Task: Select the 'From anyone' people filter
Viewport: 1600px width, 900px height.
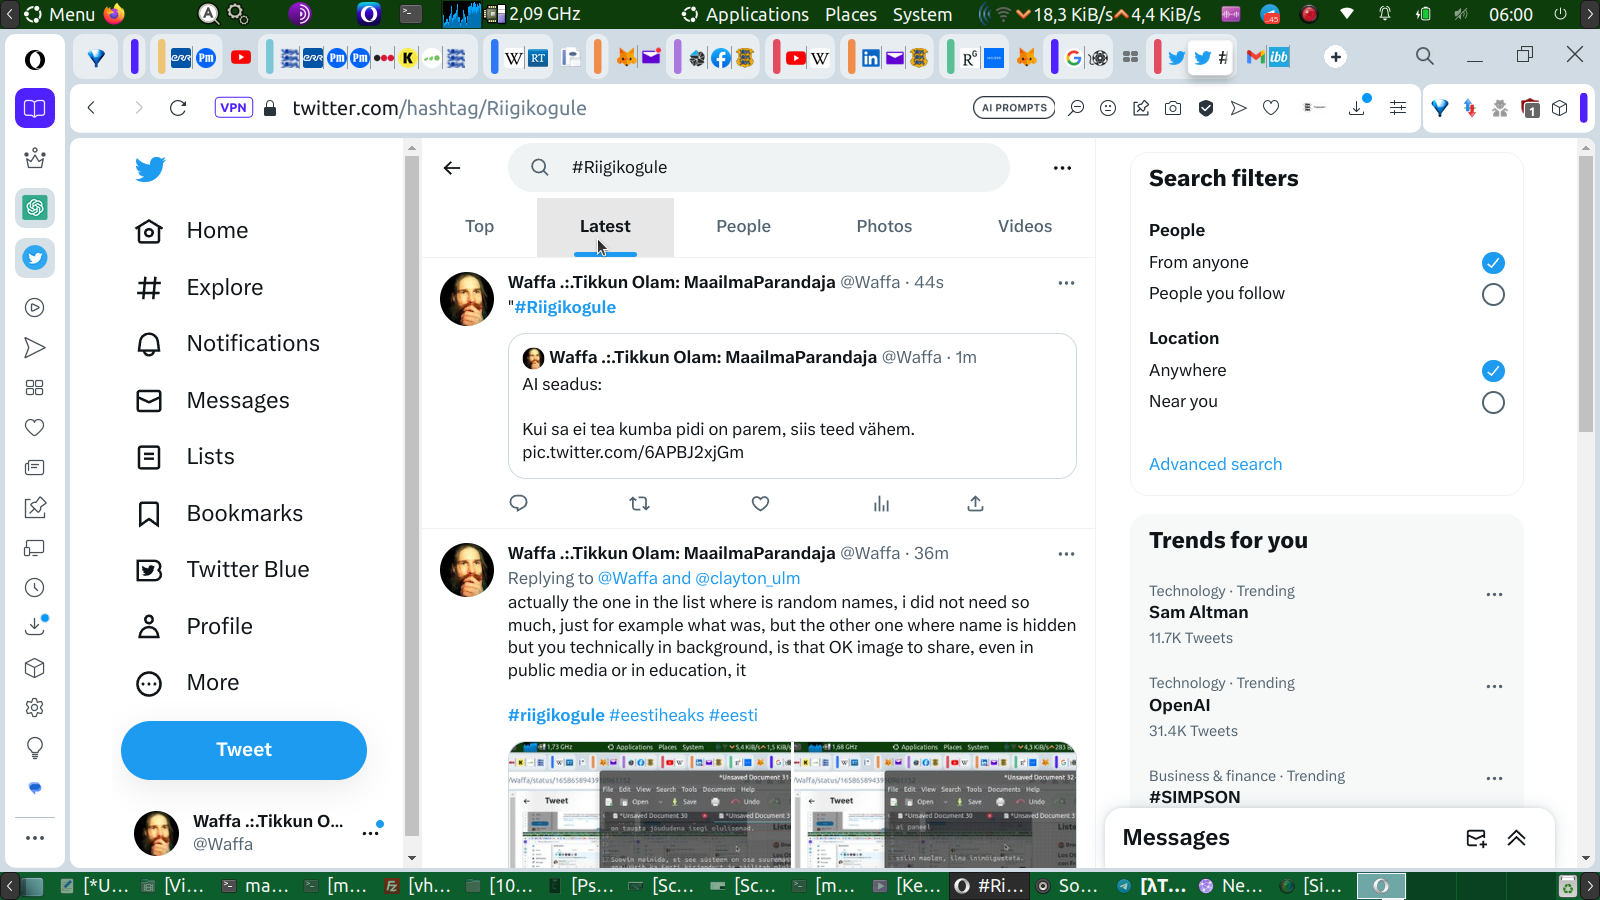Action: tap(1493, 263)
